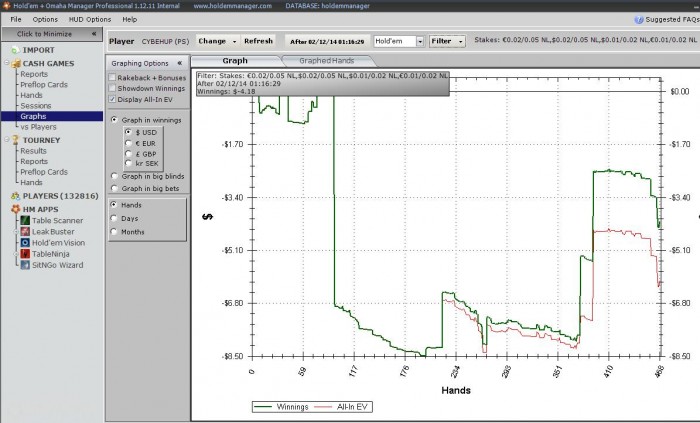
Task: Open the Hold'em game type combo box
Action: pyautogui.click(x=399, y=41)
